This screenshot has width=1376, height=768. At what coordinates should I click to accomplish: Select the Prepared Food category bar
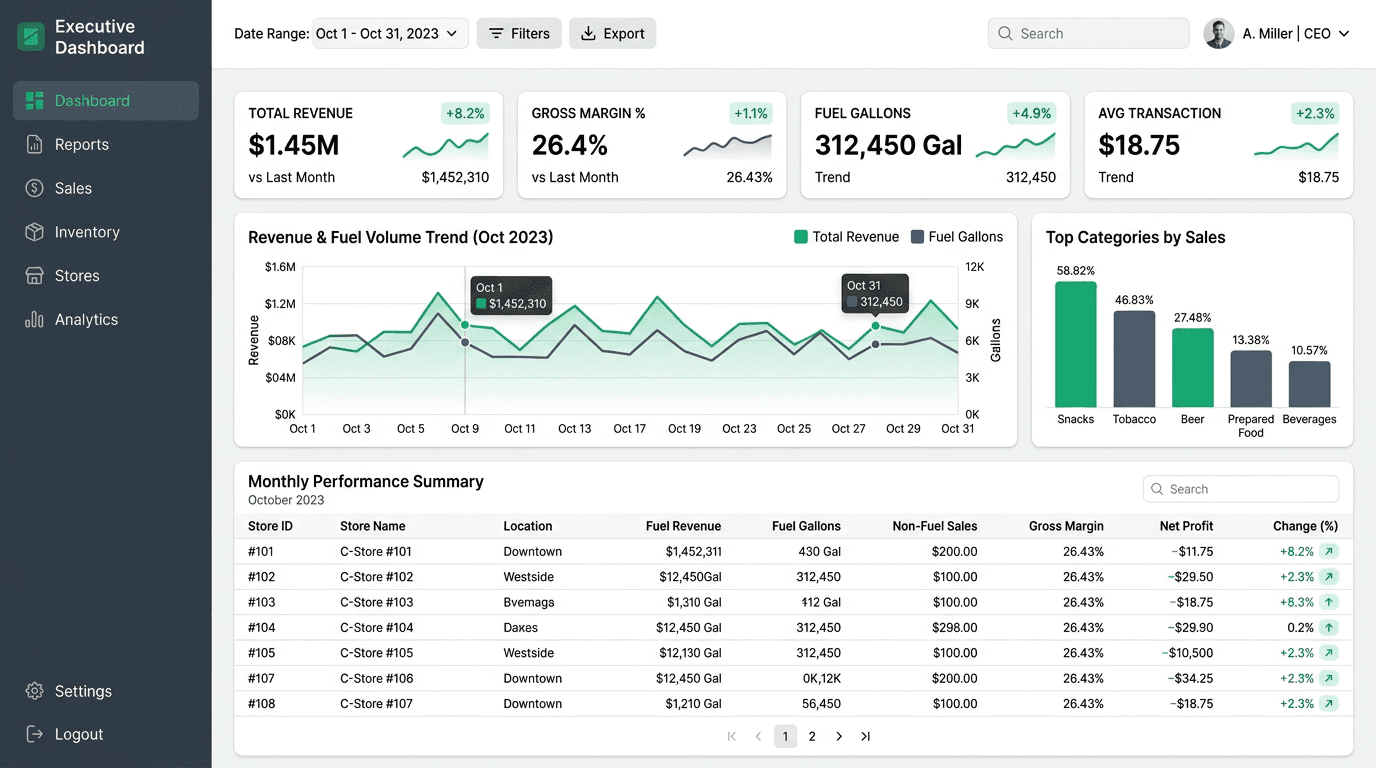coord(1251,379)
